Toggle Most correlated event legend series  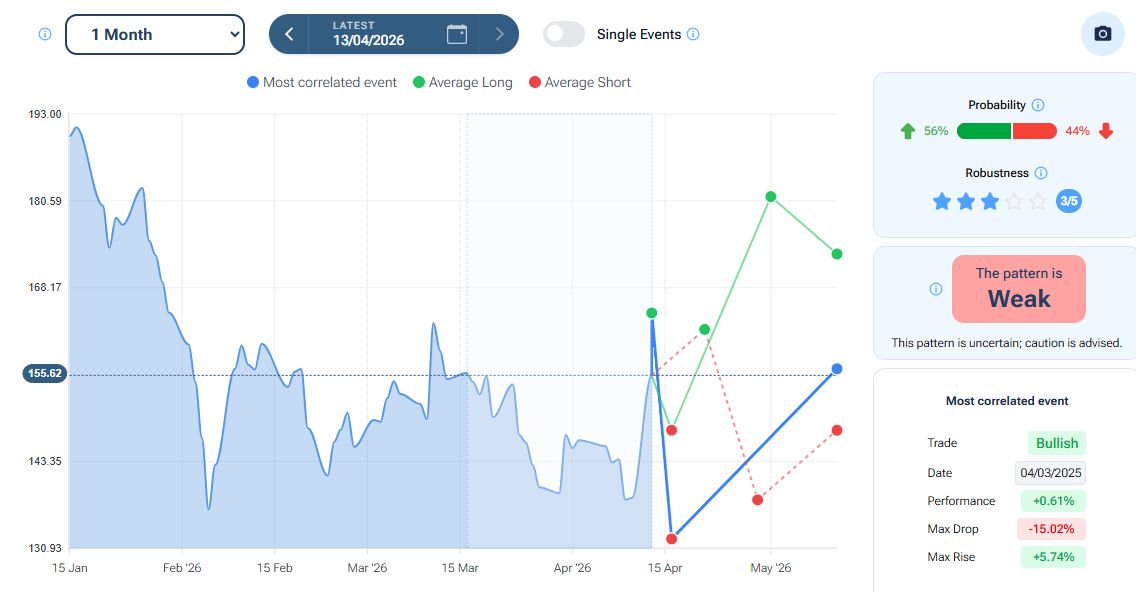point(322,82)
